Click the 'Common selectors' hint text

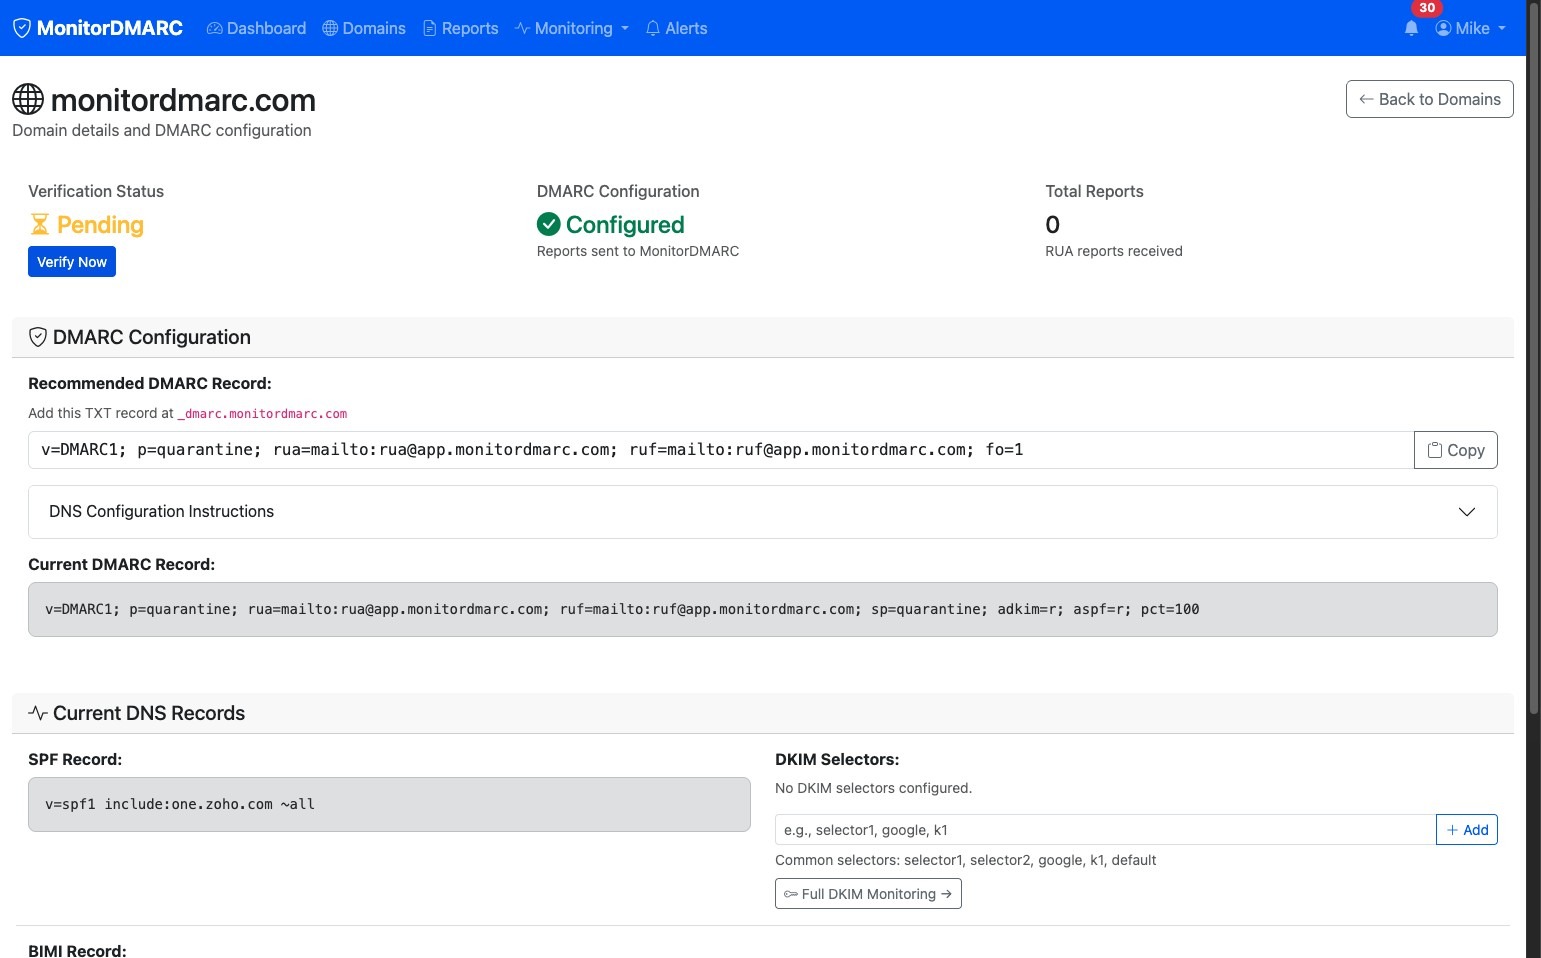tap(965, 860)
